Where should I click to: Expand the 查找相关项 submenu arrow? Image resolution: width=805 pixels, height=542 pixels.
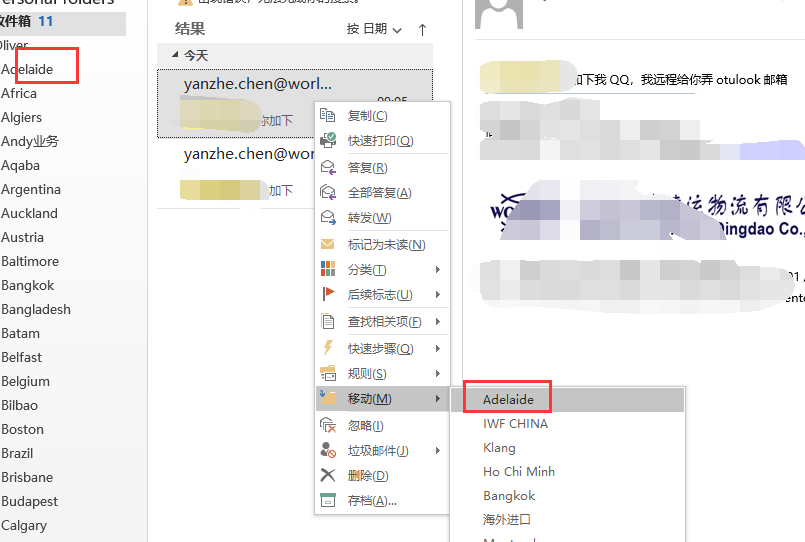(437, 321)
